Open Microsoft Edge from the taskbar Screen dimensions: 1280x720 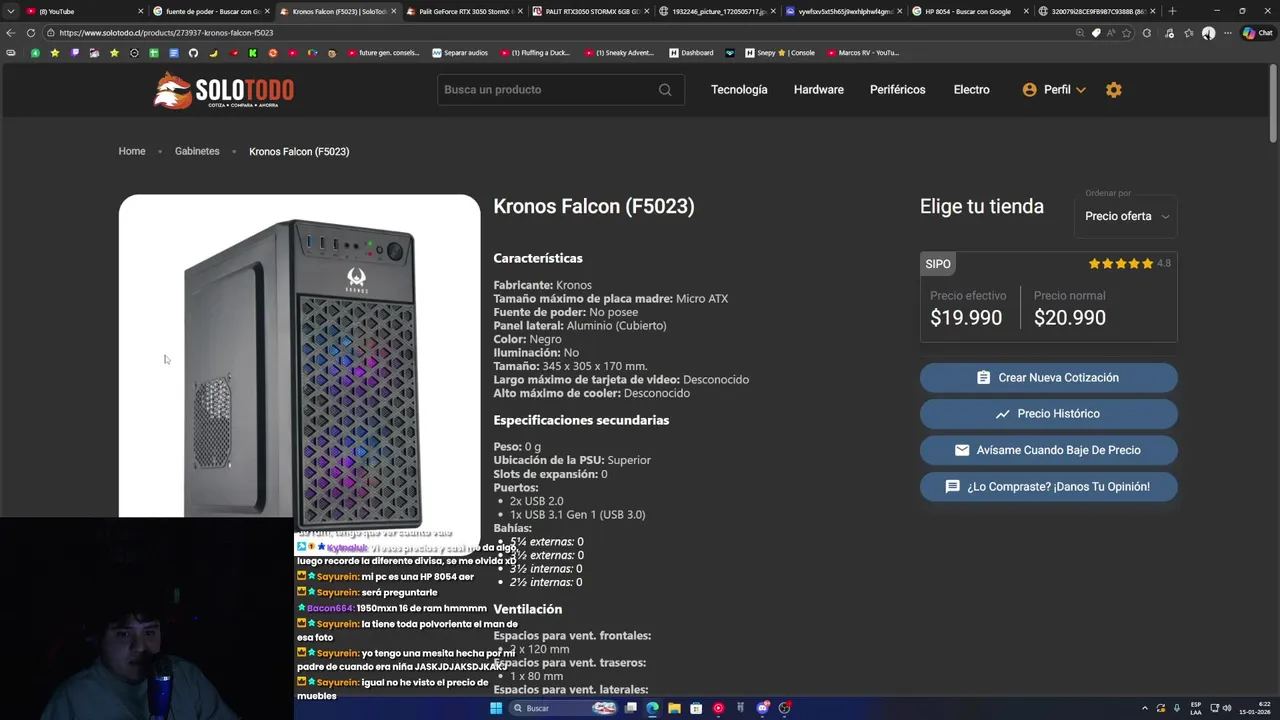[652, 708]
